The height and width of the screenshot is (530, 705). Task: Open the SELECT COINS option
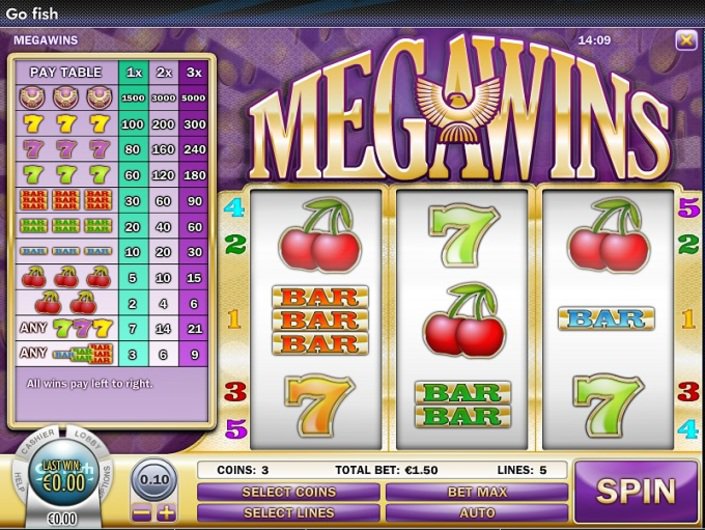289,492
